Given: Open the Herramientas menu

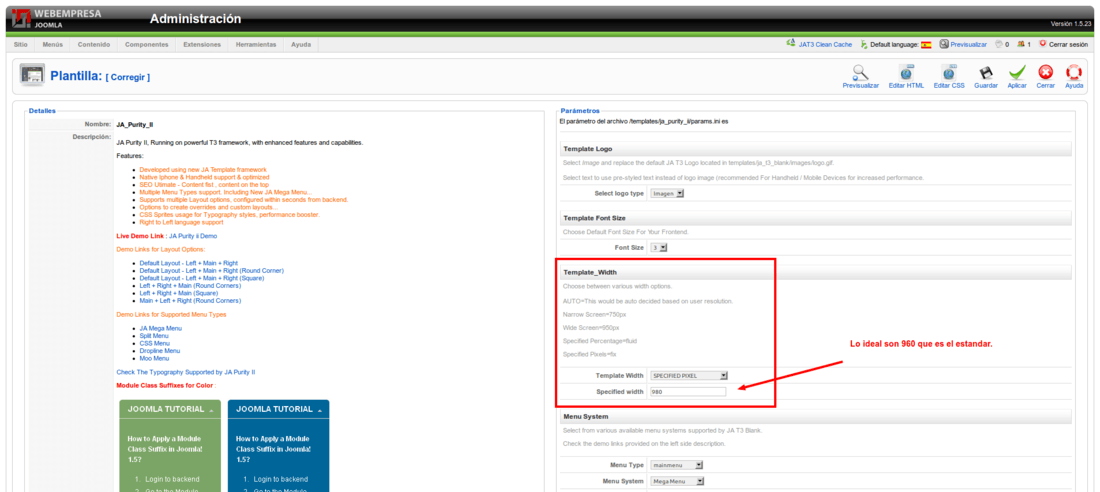Looking at the screenshot, I should 256,44.
